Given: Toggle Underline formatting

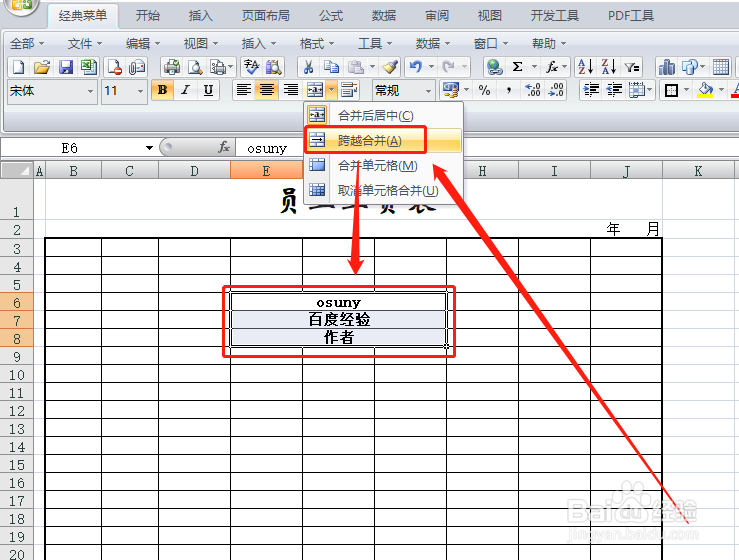Looking at the screenshot, I should tap(208, 90).
